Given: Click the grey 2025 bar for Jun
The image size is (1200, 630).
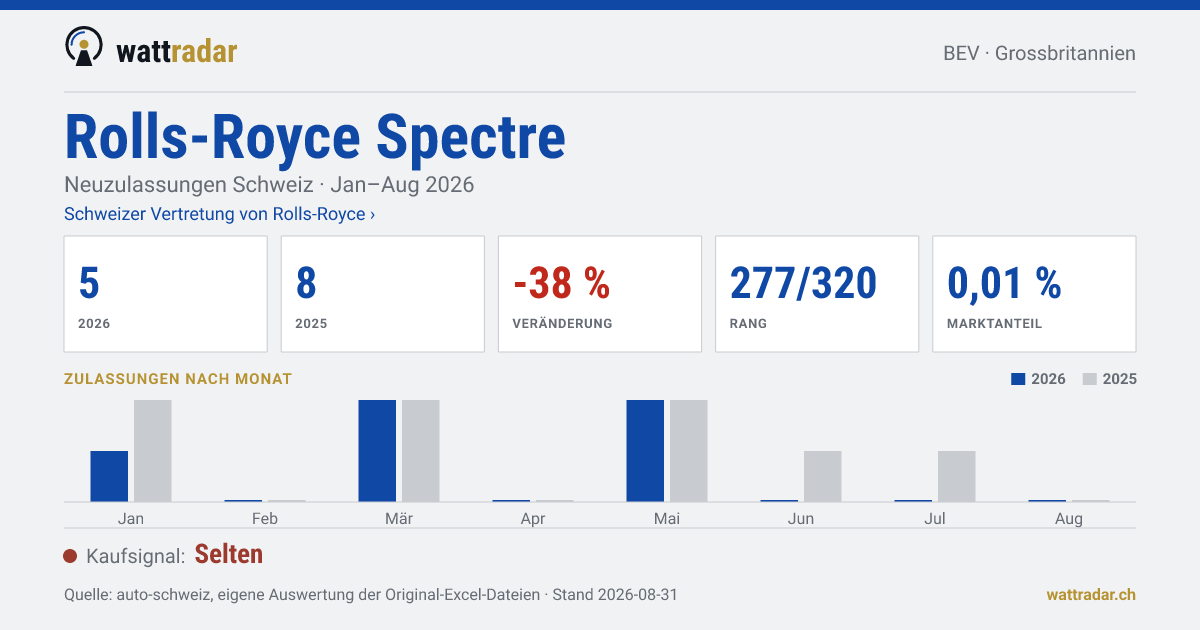Looking at the screenshot, I should pos(823,476).
